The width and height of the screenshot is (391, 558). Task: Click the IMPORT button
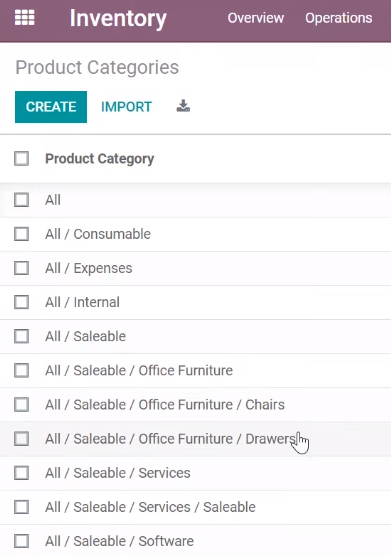126,107
